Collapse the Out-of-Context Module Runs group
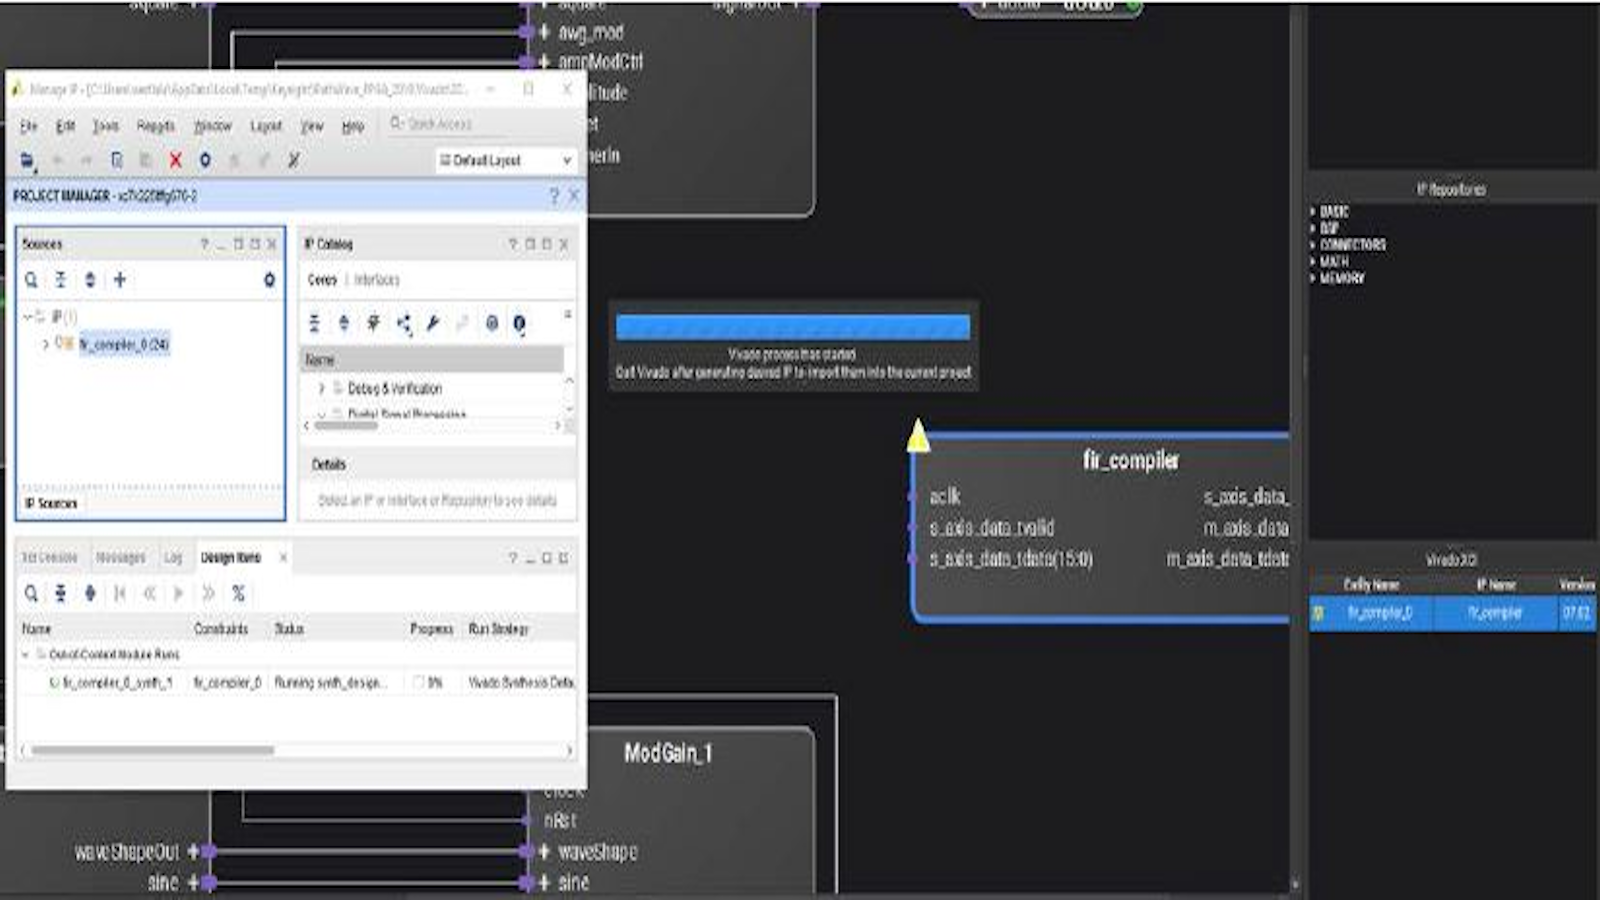This screenshot has height=900, width=1600. tap(26, 654)
